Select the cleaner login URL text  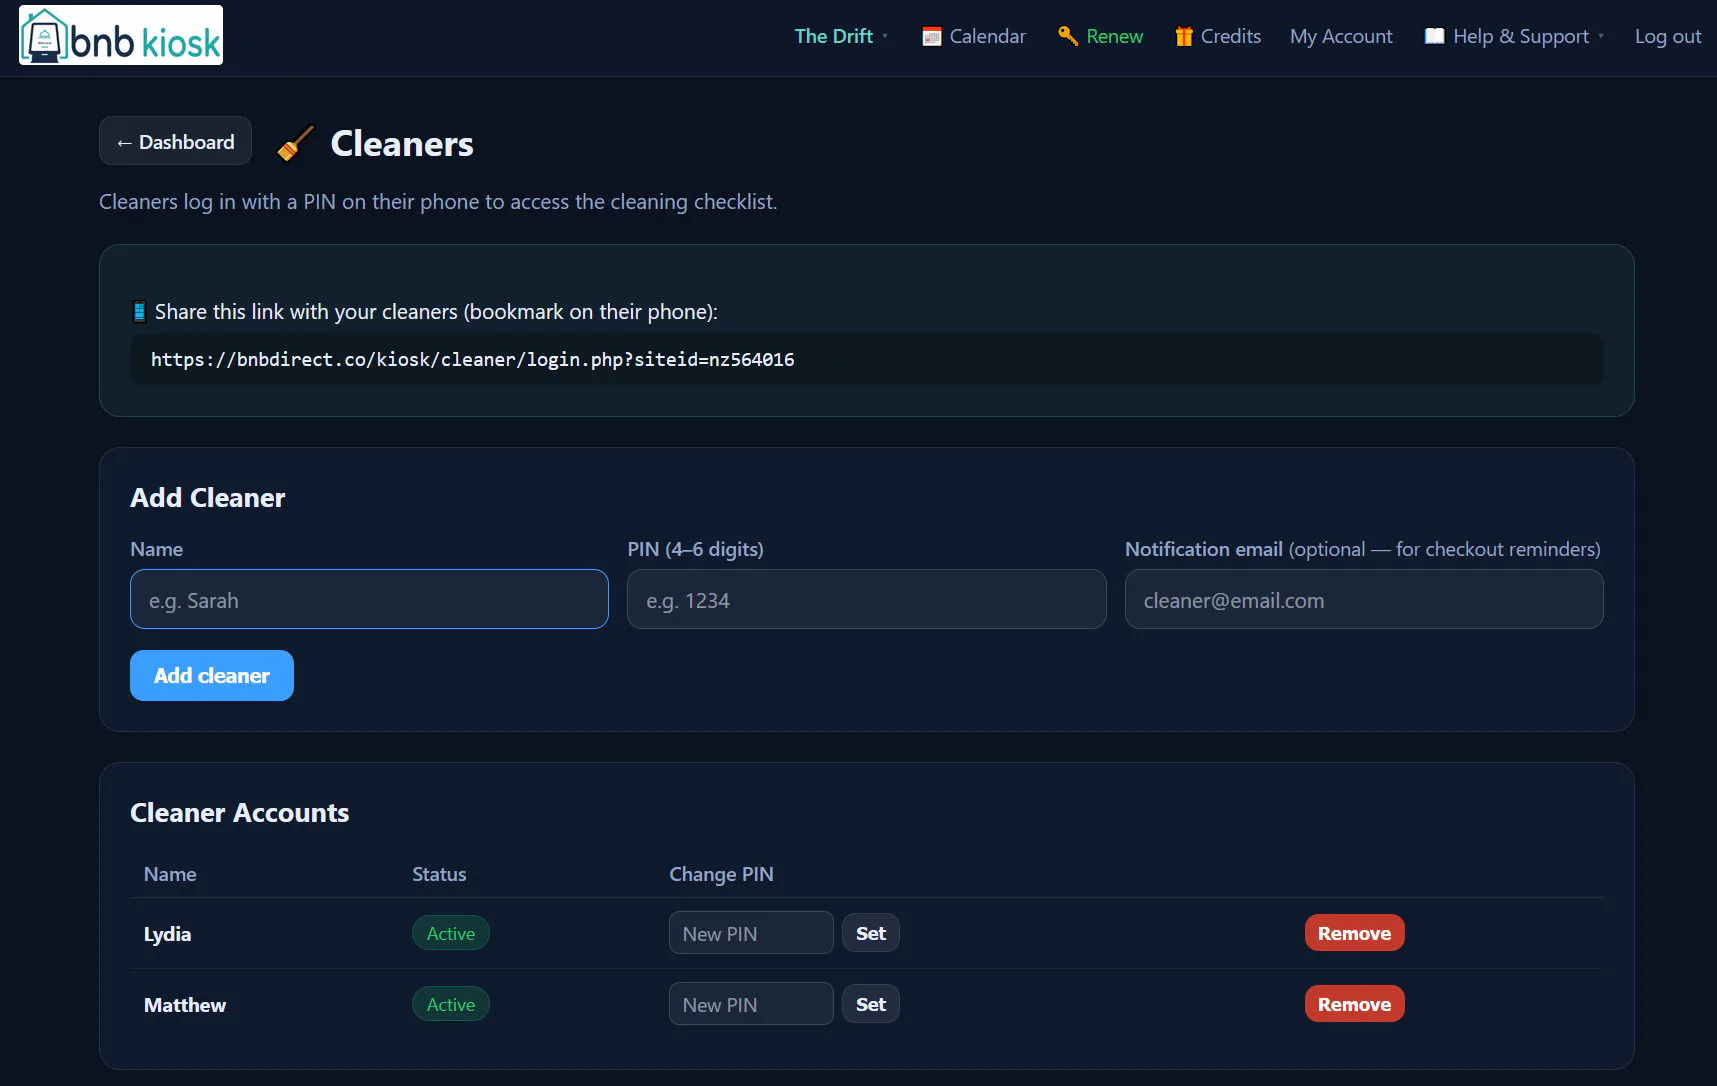point(473,360)
